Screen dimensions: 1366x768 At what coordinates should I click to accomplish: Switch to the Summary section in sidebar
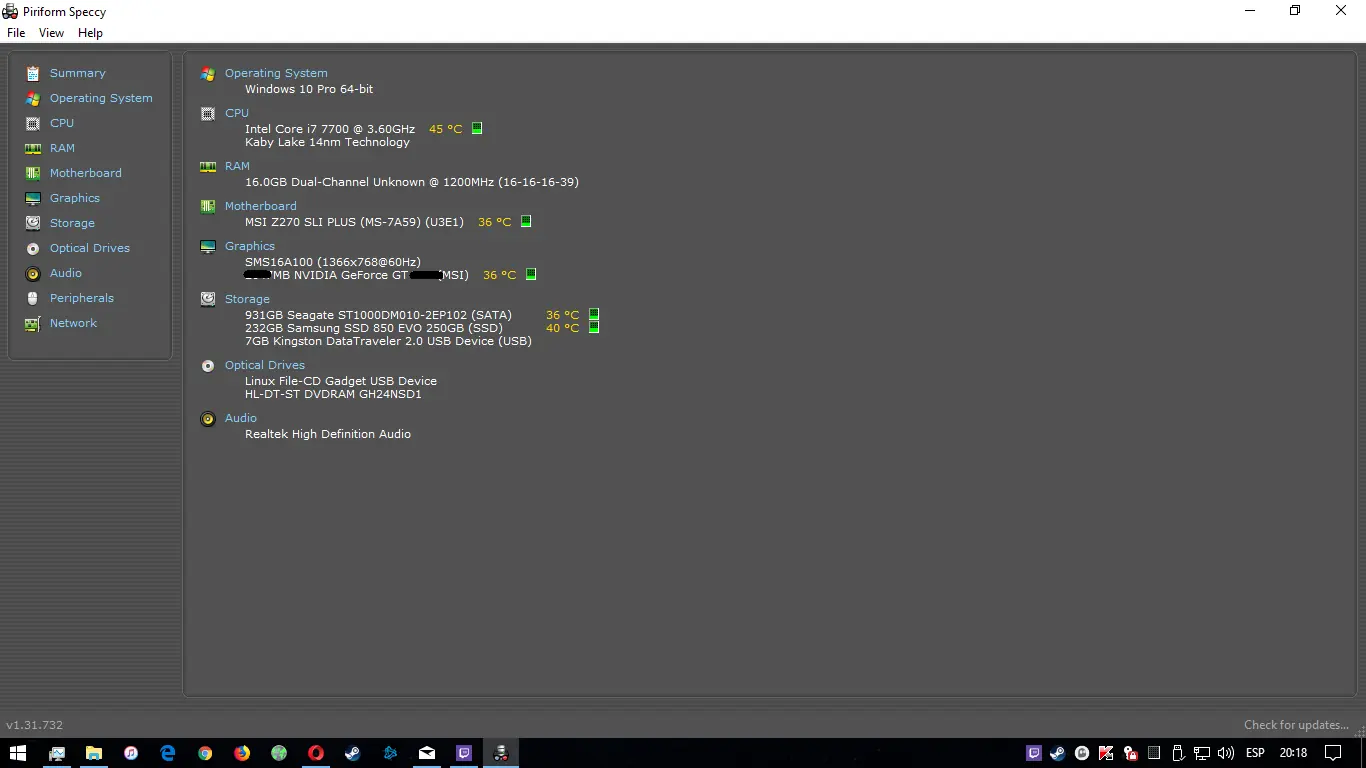tap(77, 73)
